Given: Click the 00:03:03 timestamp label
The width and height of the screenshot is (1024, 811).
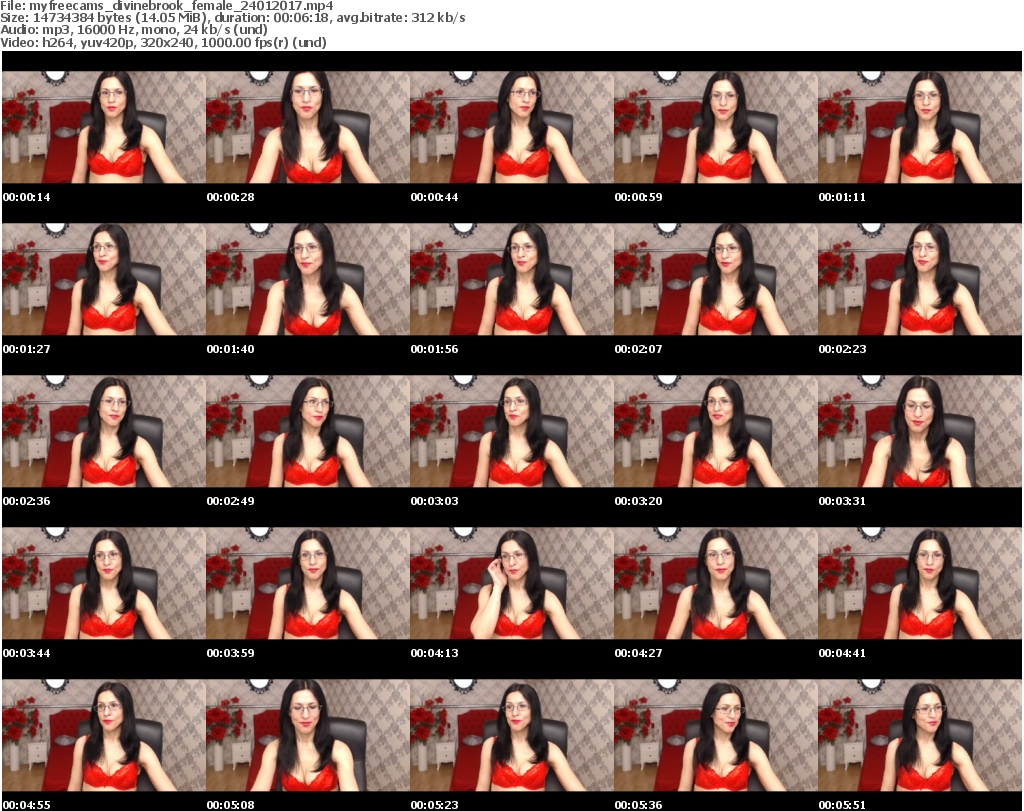Looking at the screenshot, I should point(434,501).
